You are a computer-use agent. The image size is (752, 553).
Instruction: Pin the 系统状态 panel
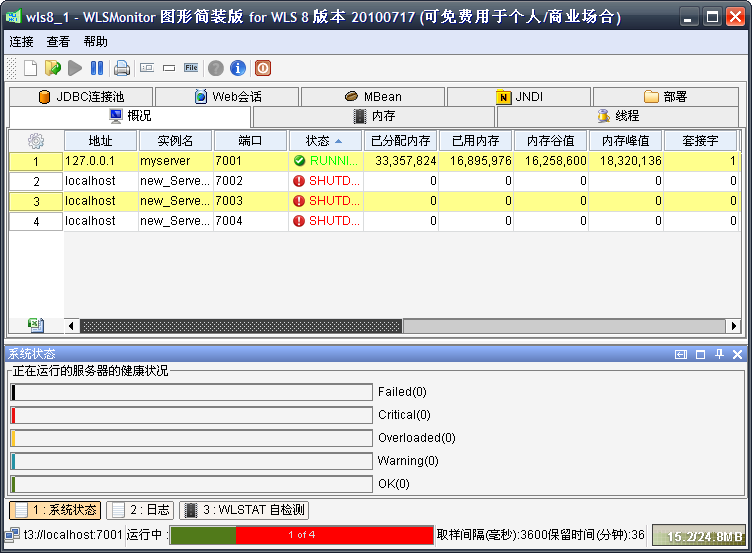719,354
